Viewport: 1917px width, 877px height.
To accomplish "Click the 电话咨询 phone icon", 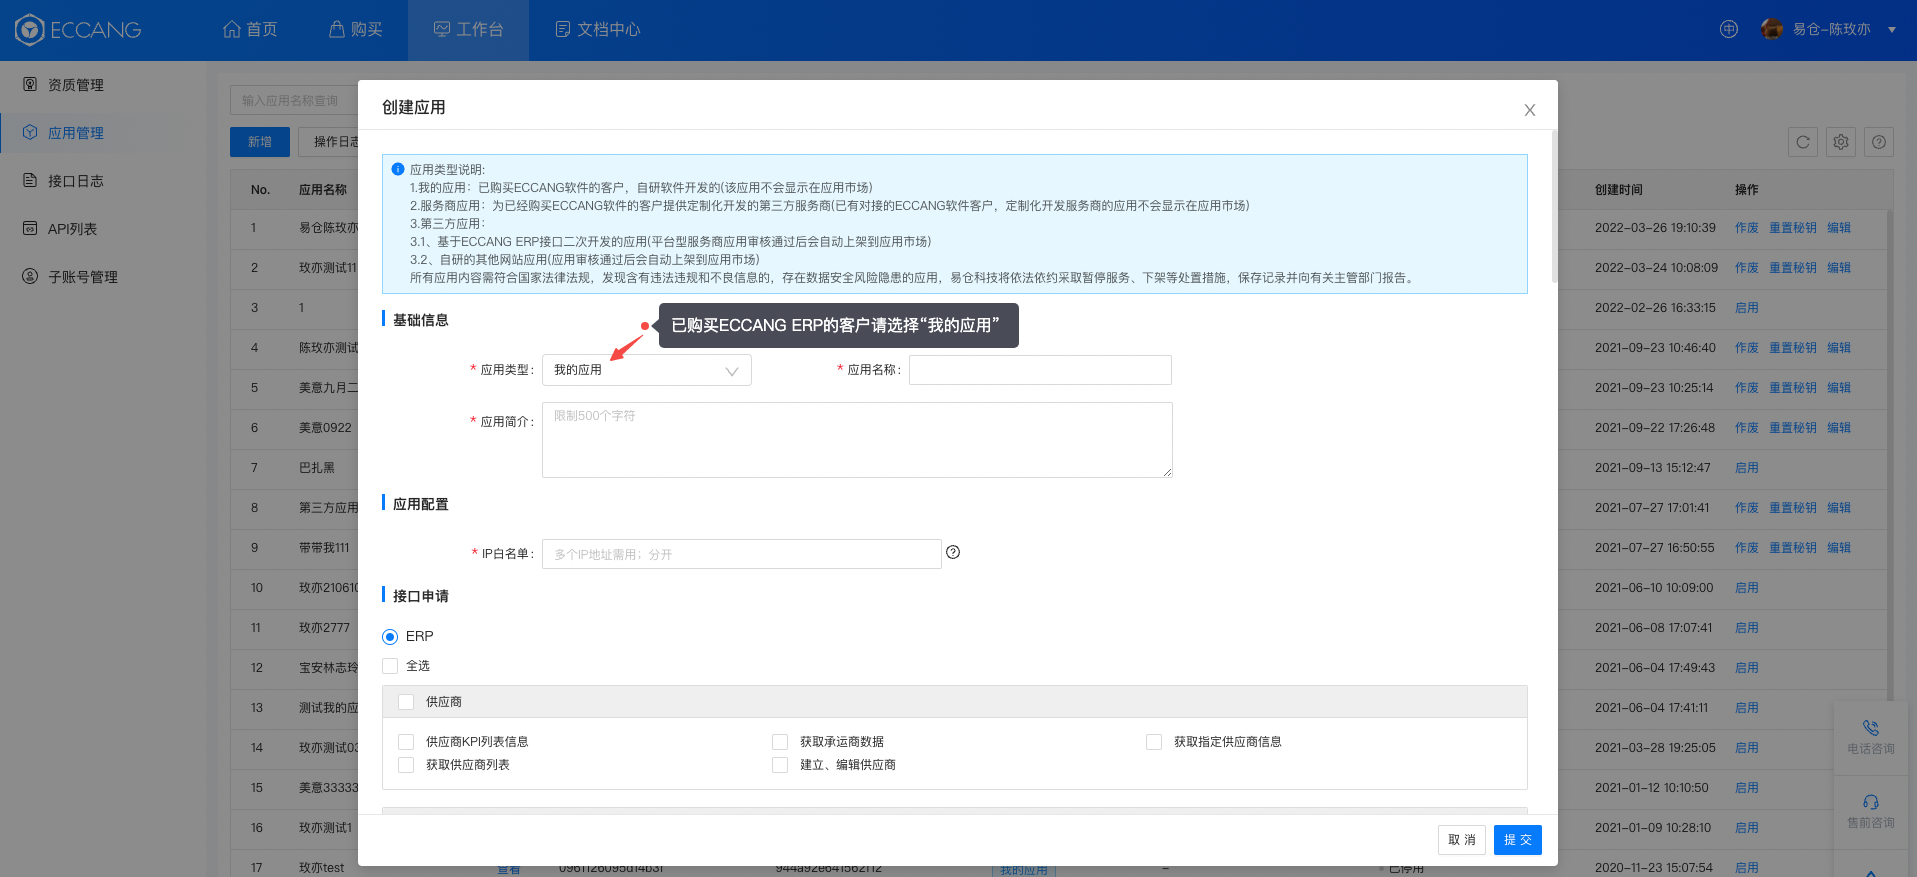I will (1871, 729).
